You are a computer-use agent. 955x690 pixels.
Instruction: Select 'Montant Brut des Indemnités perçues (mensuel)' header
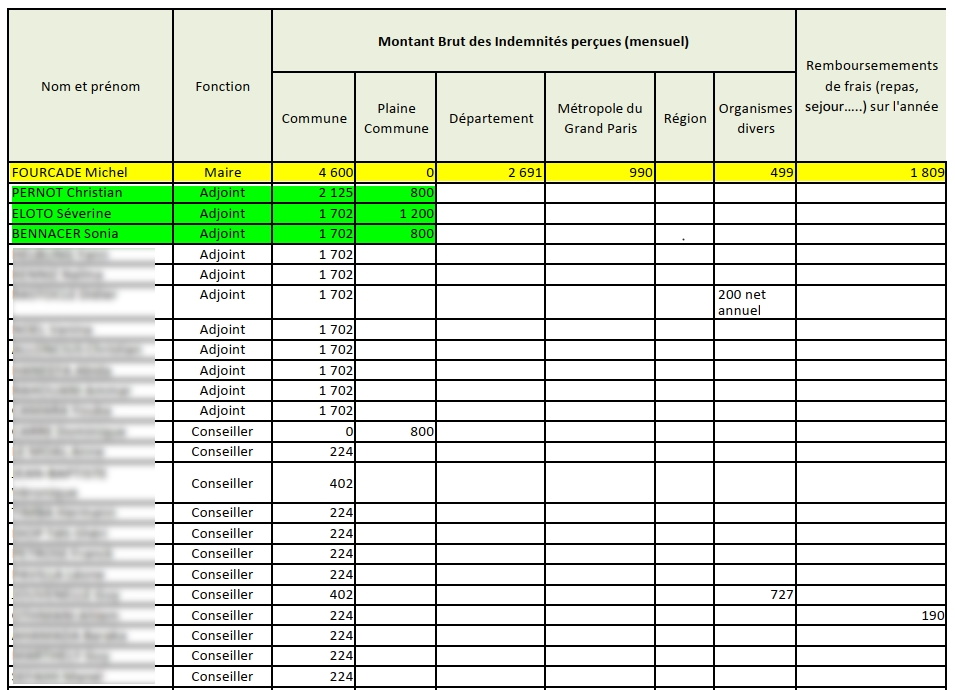pyautogui.click(x=534, y=41)
